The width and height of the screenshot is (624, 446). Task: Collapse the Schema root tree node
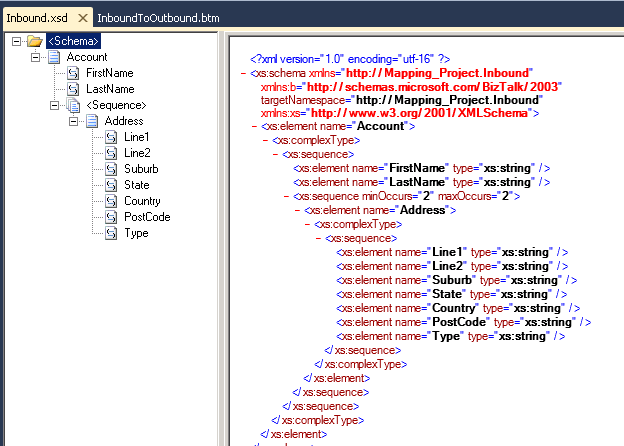coord(16,41)
